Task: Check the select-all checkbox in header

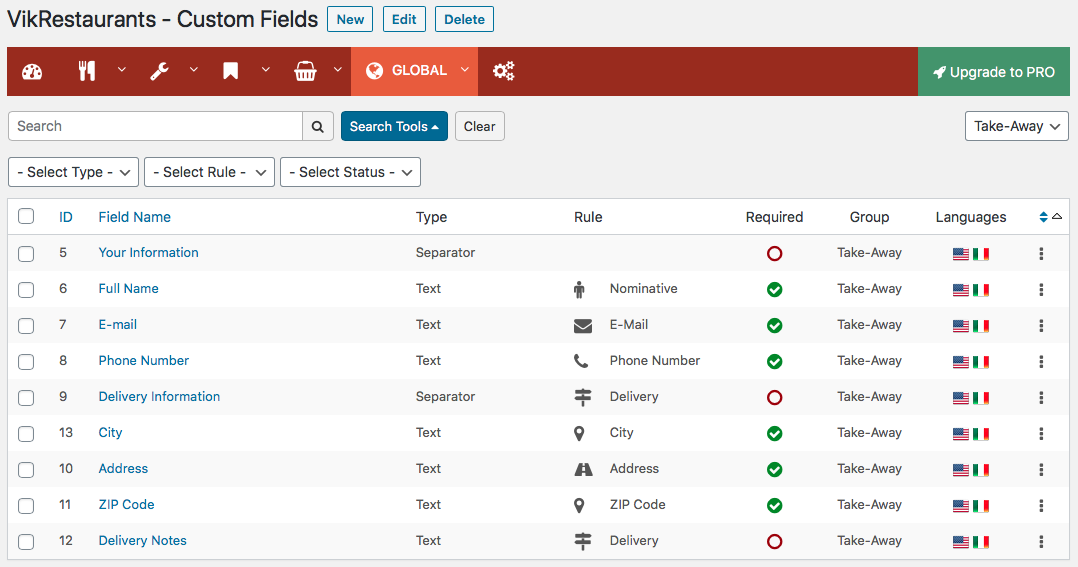Action: (x=26, y=216)
